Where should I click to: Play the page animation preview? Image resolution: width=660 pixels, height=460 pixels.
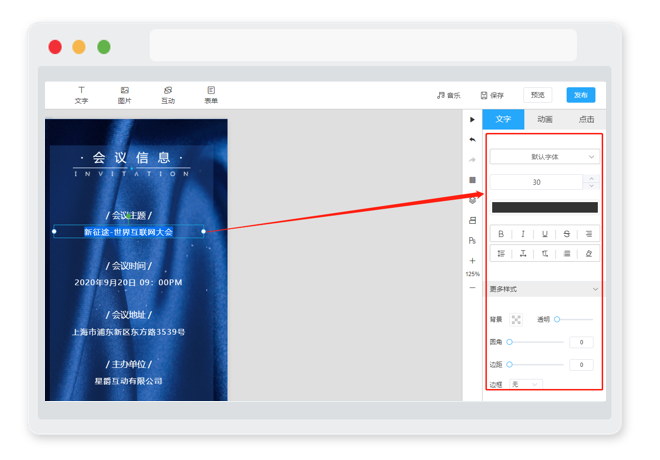472,120
